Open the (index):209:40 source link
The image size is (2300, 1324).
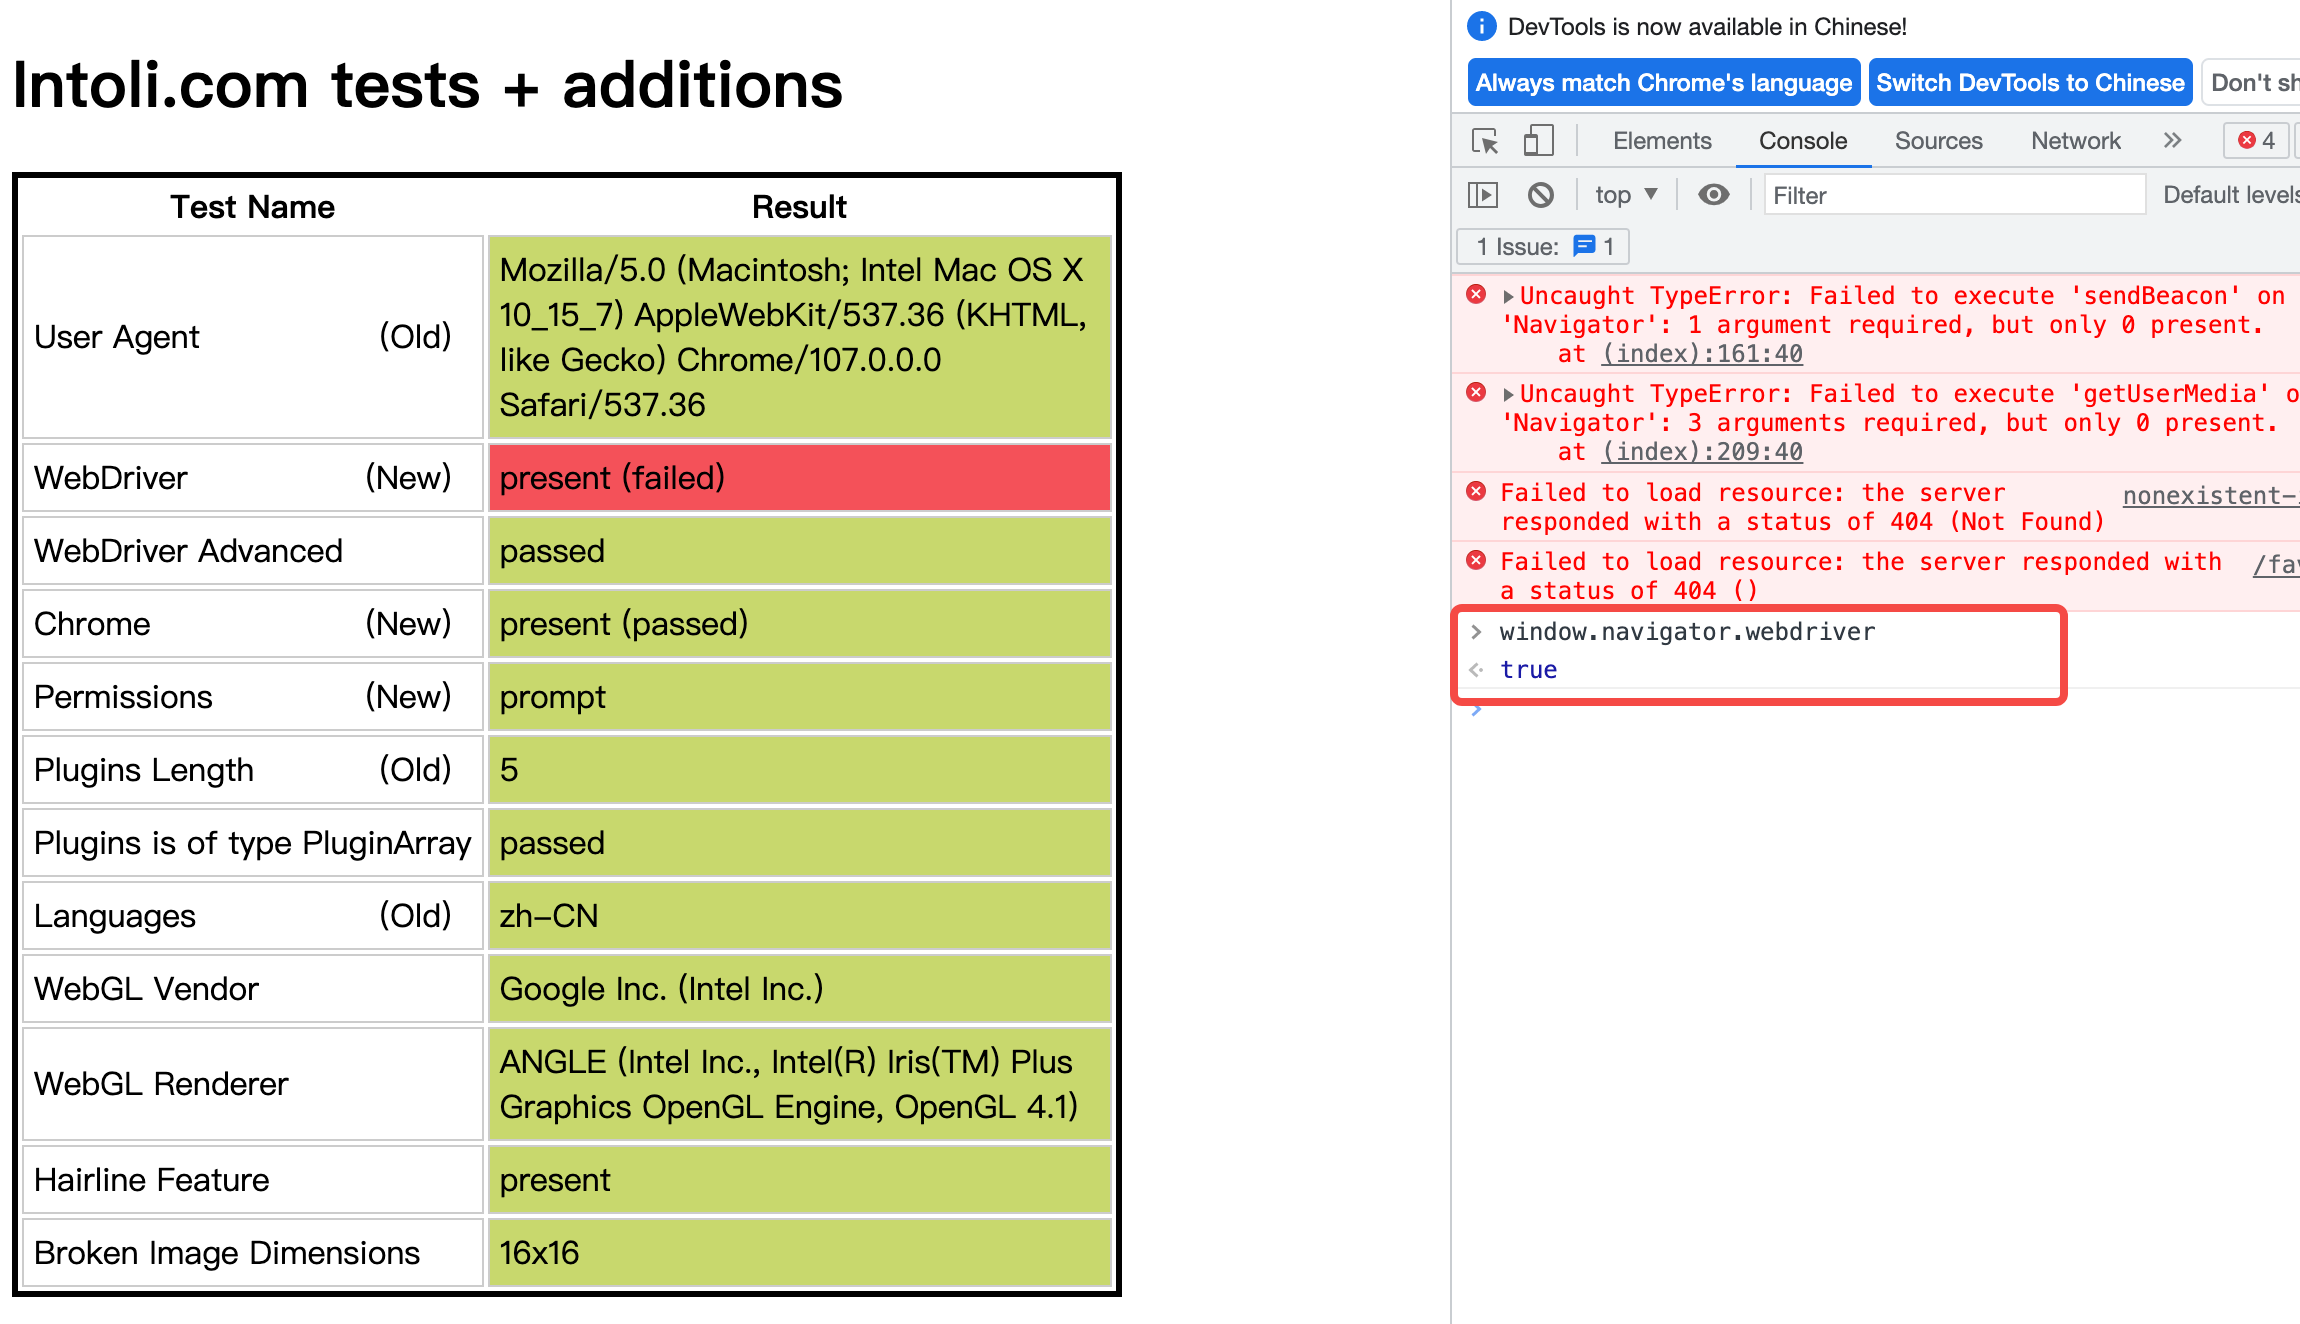tap(1702, 452)
